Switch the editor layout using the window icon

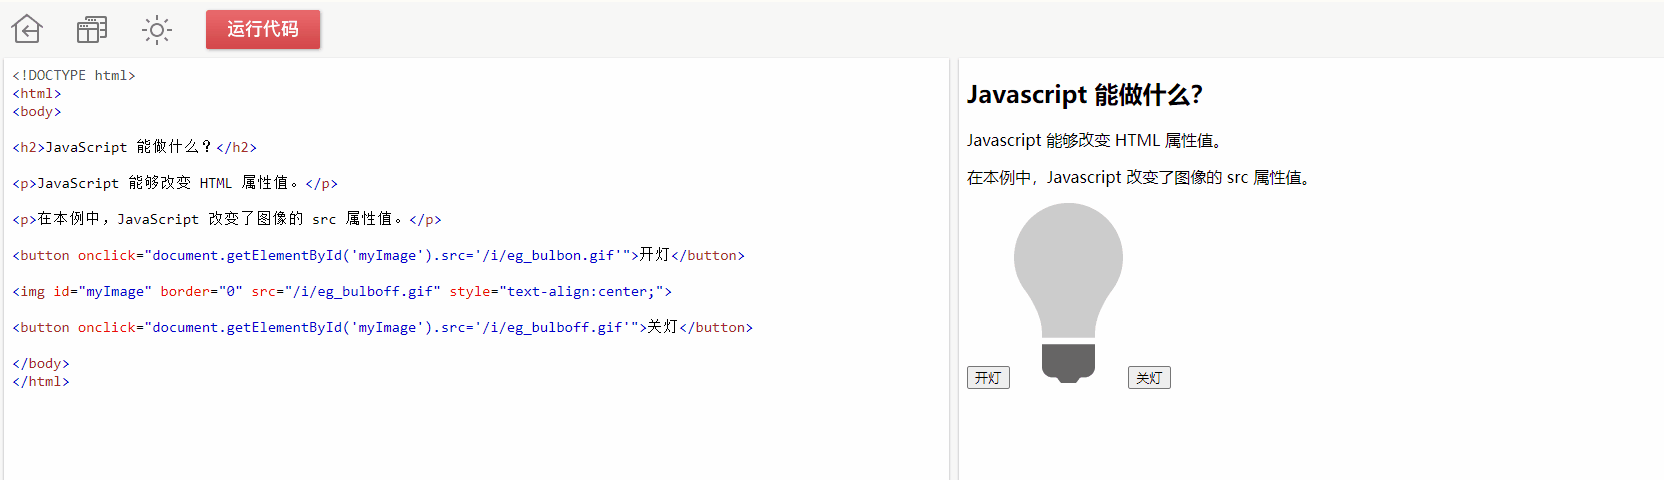pos(92,30)
